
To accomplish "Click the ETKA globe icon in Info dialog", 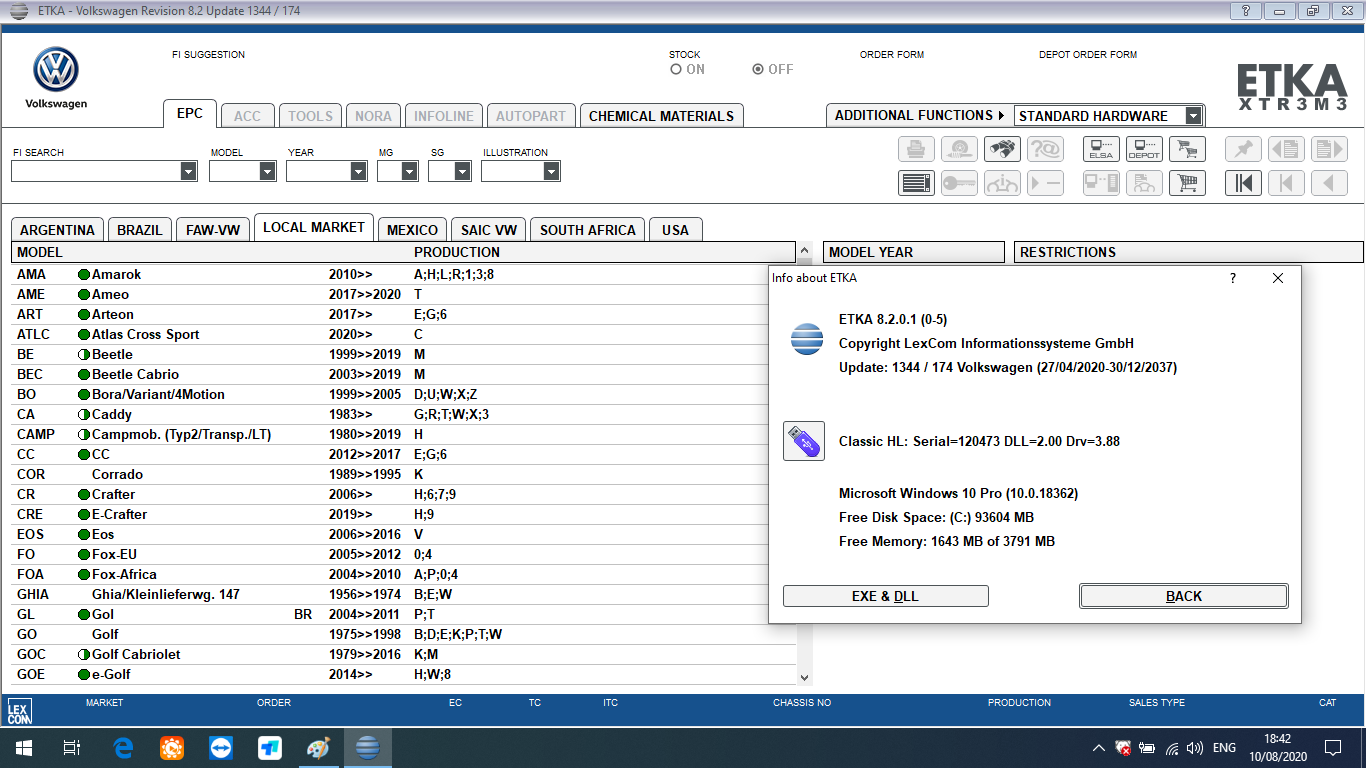I will tap(806, 339).
